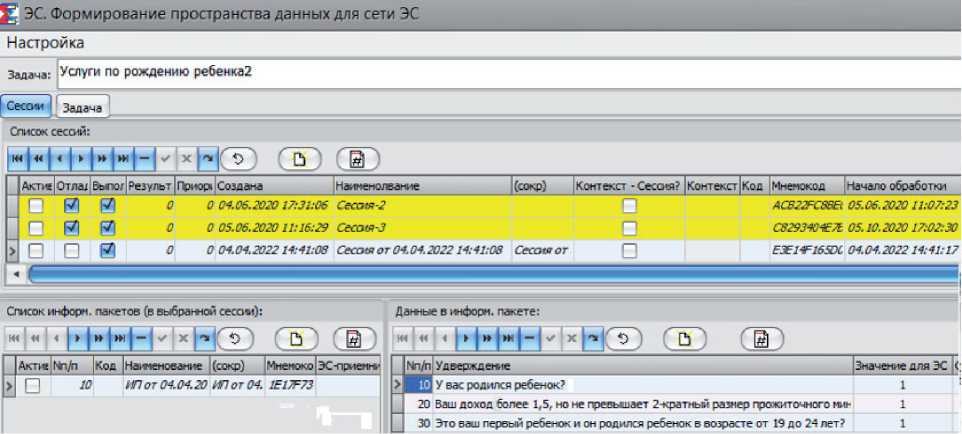Select statement row 20 about income
This screenshot has width=962, height=434.
(x=644, y=405)
